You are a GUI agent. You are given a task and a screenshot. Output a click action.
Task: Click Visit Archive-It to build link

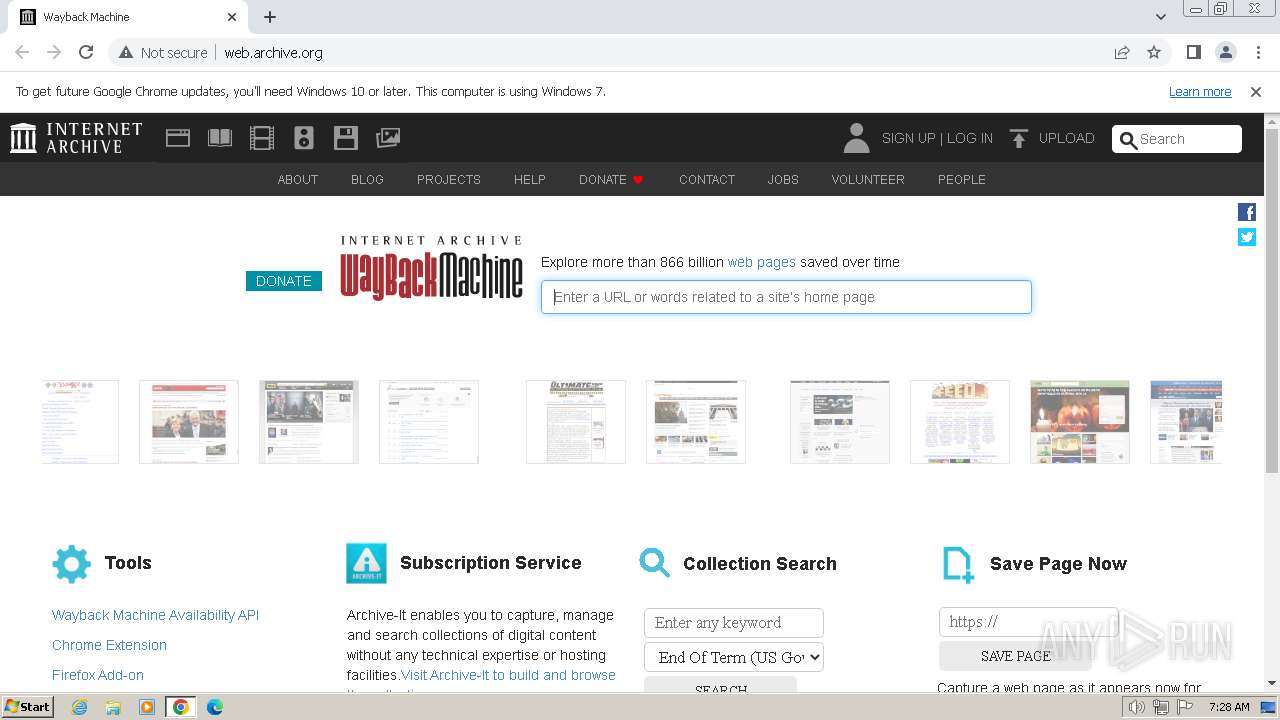[508, 675]
